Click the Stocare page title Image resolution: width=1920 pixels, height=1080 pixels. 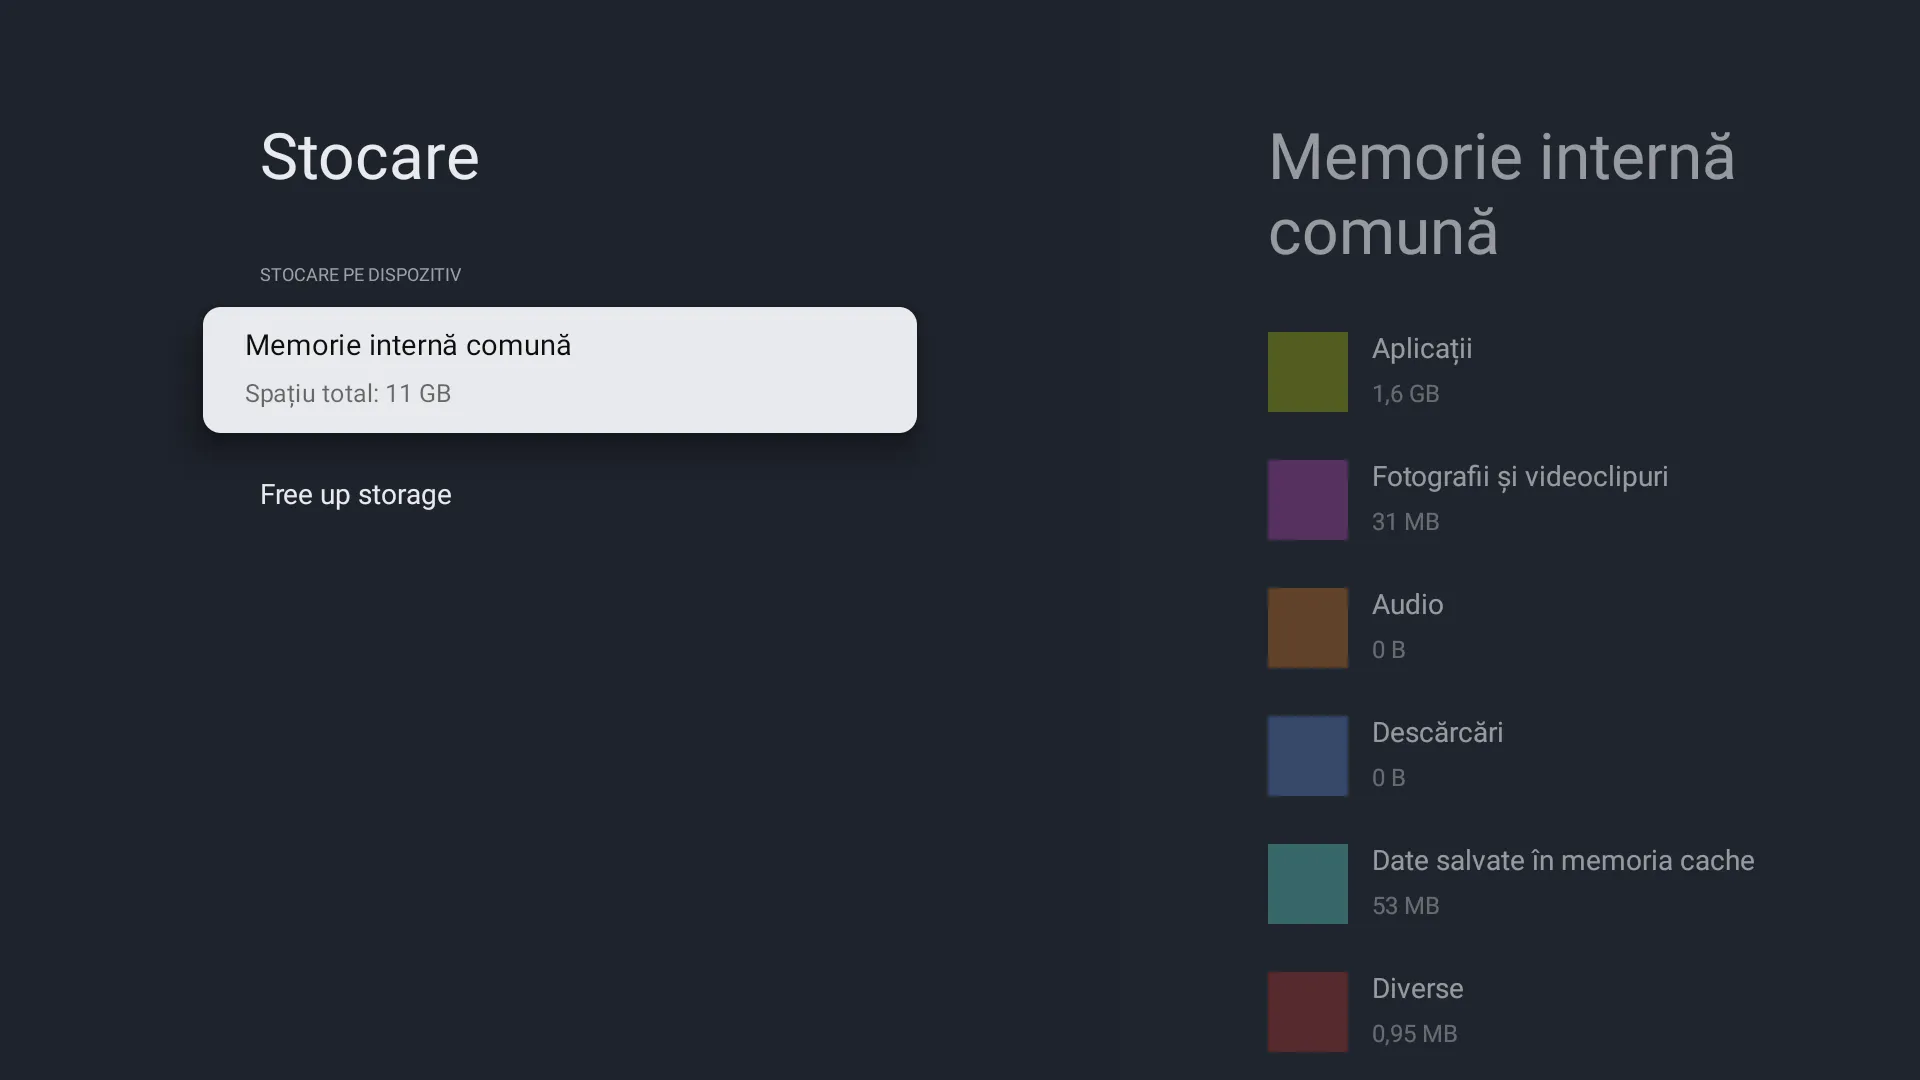coord(369,156)
